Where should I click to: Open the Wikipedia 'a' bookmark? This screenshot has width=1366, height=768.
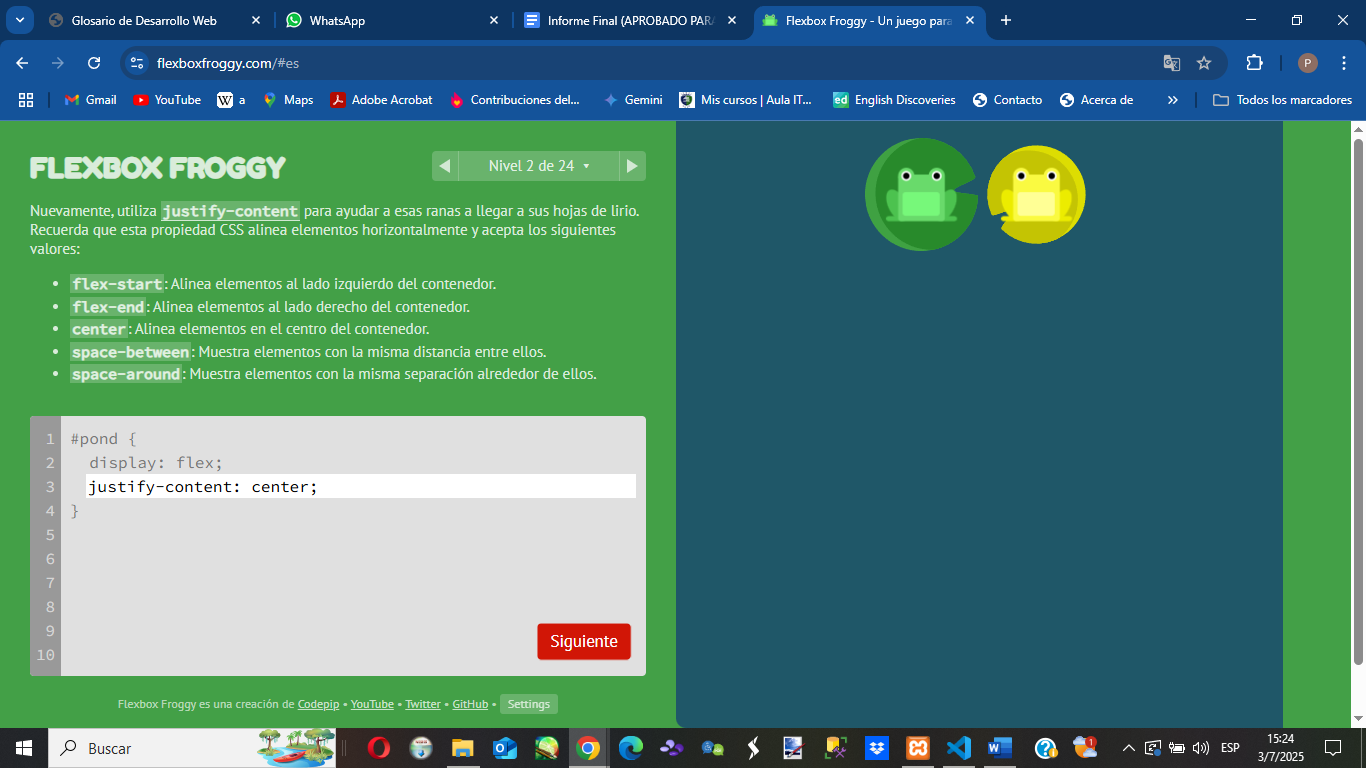pos(231,100)
